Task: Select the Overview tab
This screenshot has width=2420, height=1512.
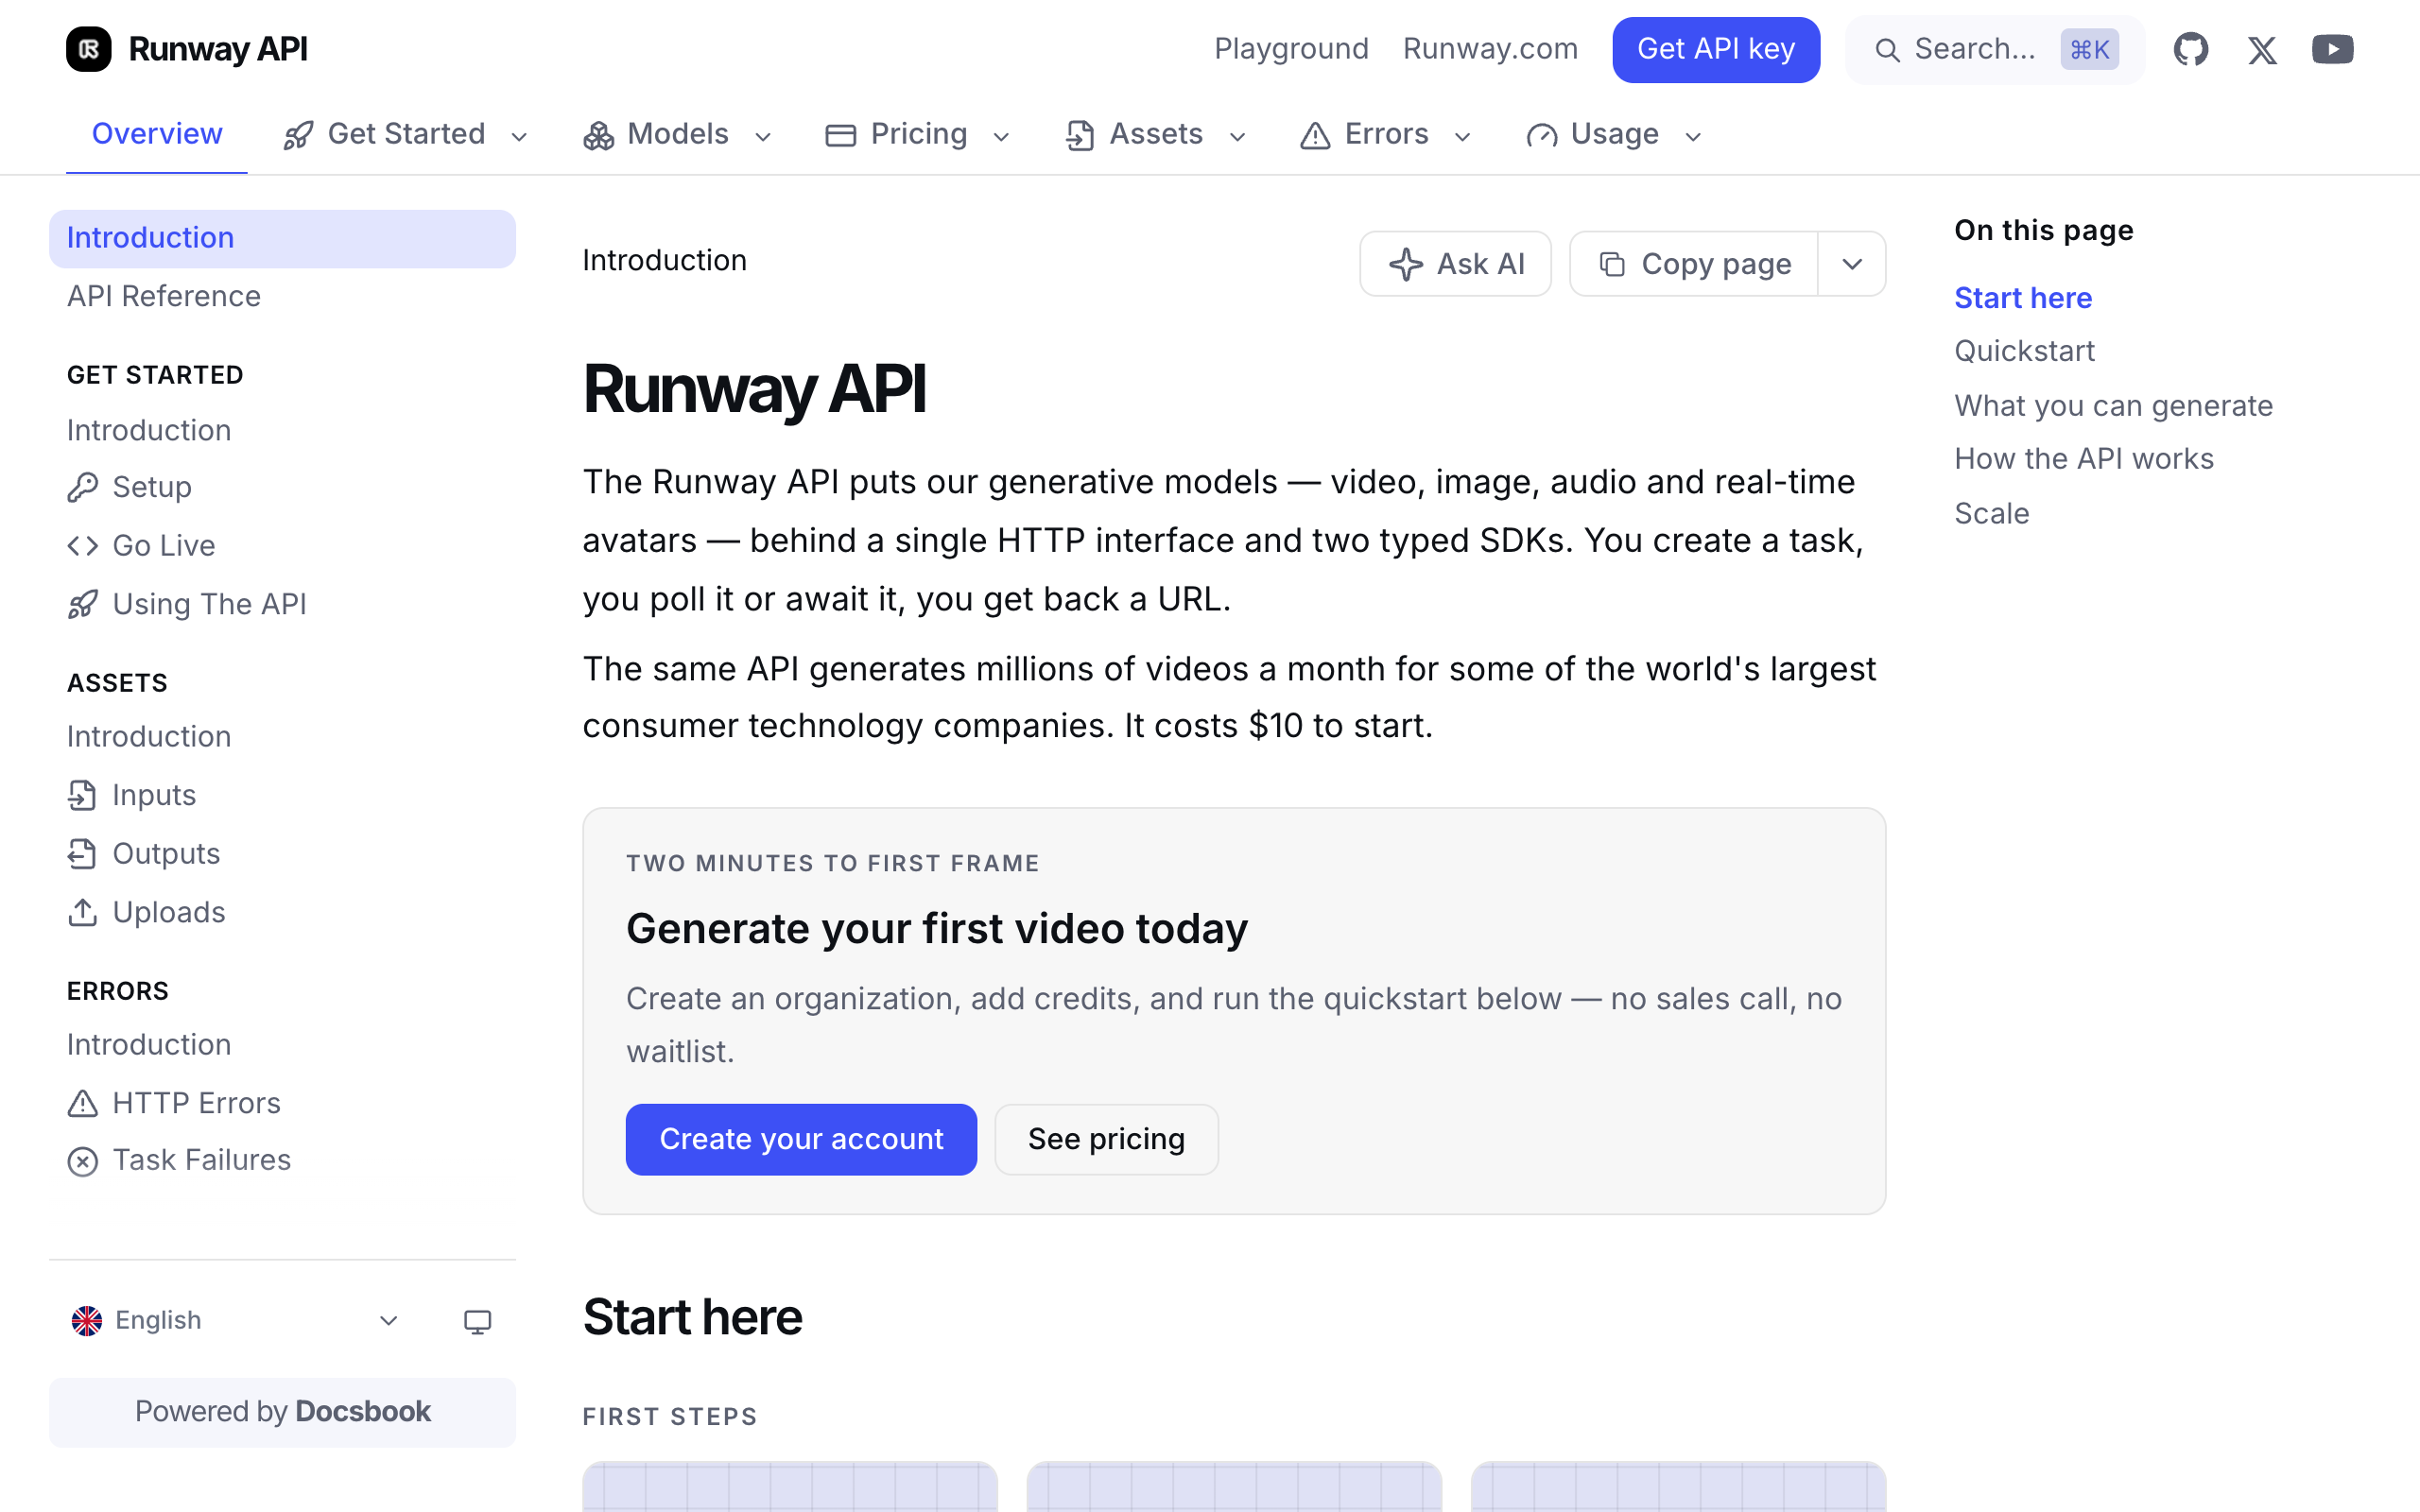Action: pyautogui.click(x=157, y=134)
